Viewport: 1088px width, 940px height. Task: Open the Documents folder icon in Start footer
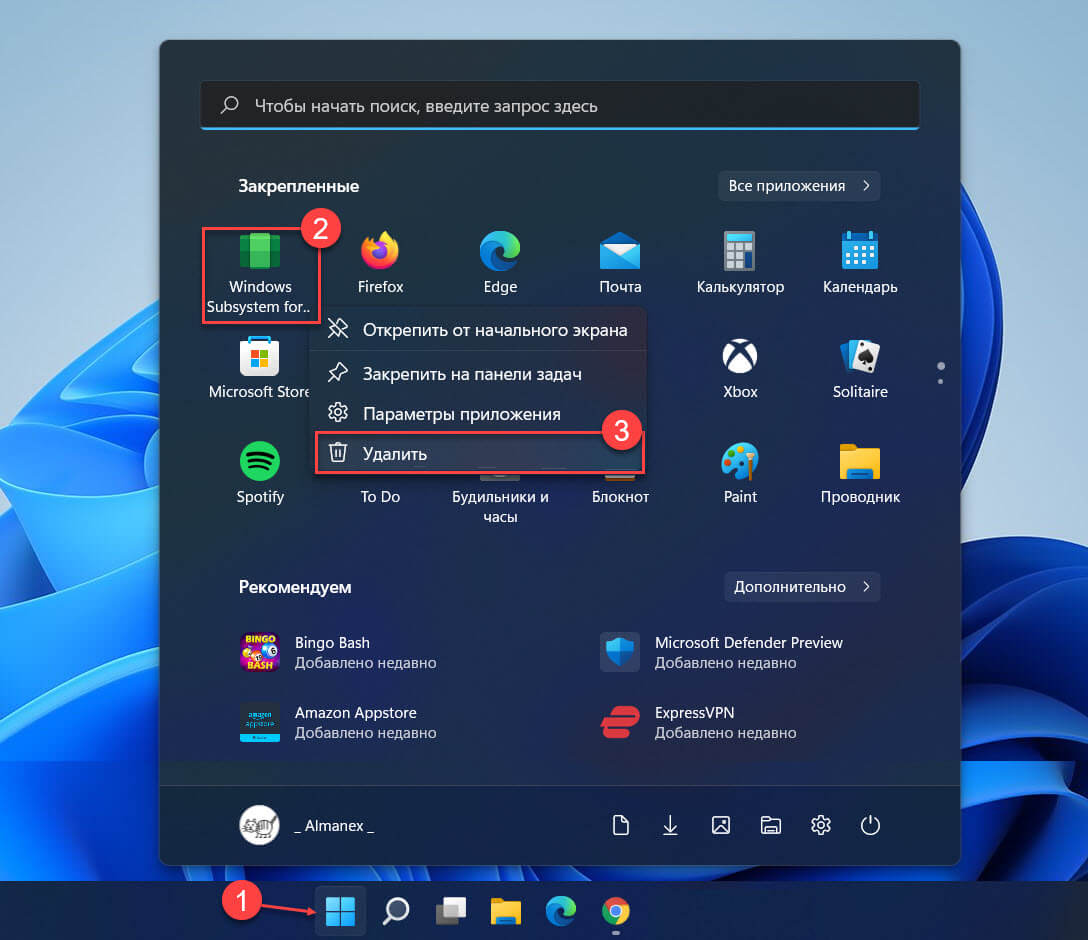click(x=621, y=825)
